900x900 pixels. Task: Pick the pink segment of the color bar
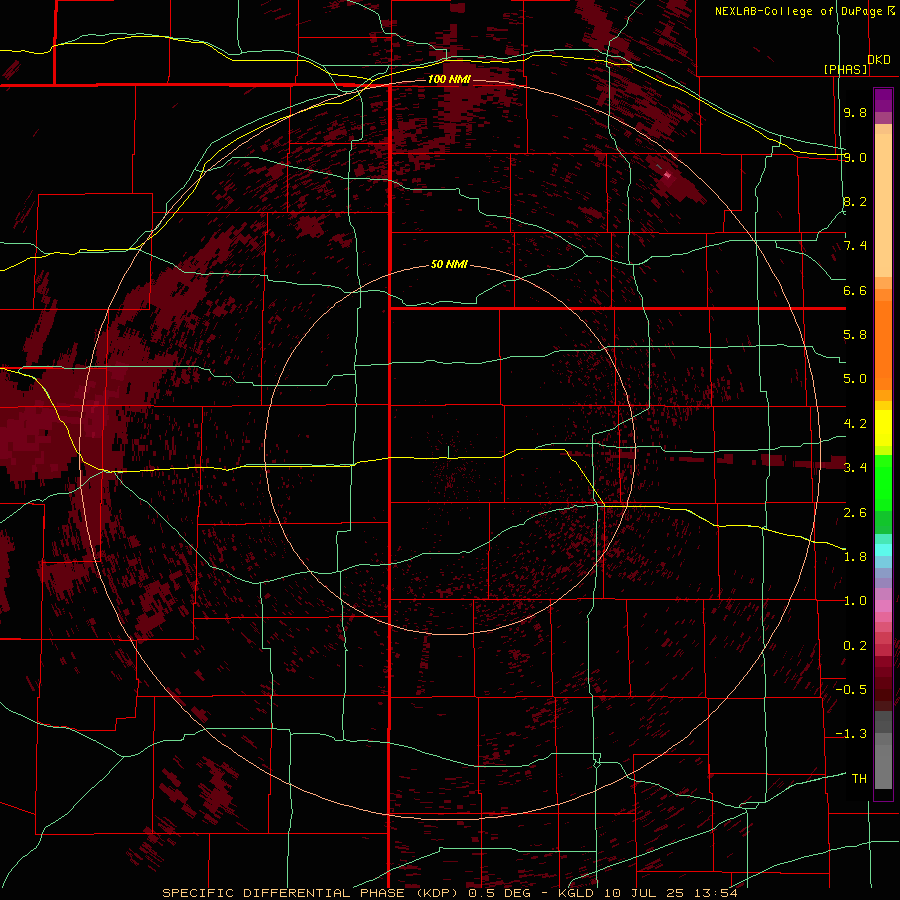pos(883,606)
